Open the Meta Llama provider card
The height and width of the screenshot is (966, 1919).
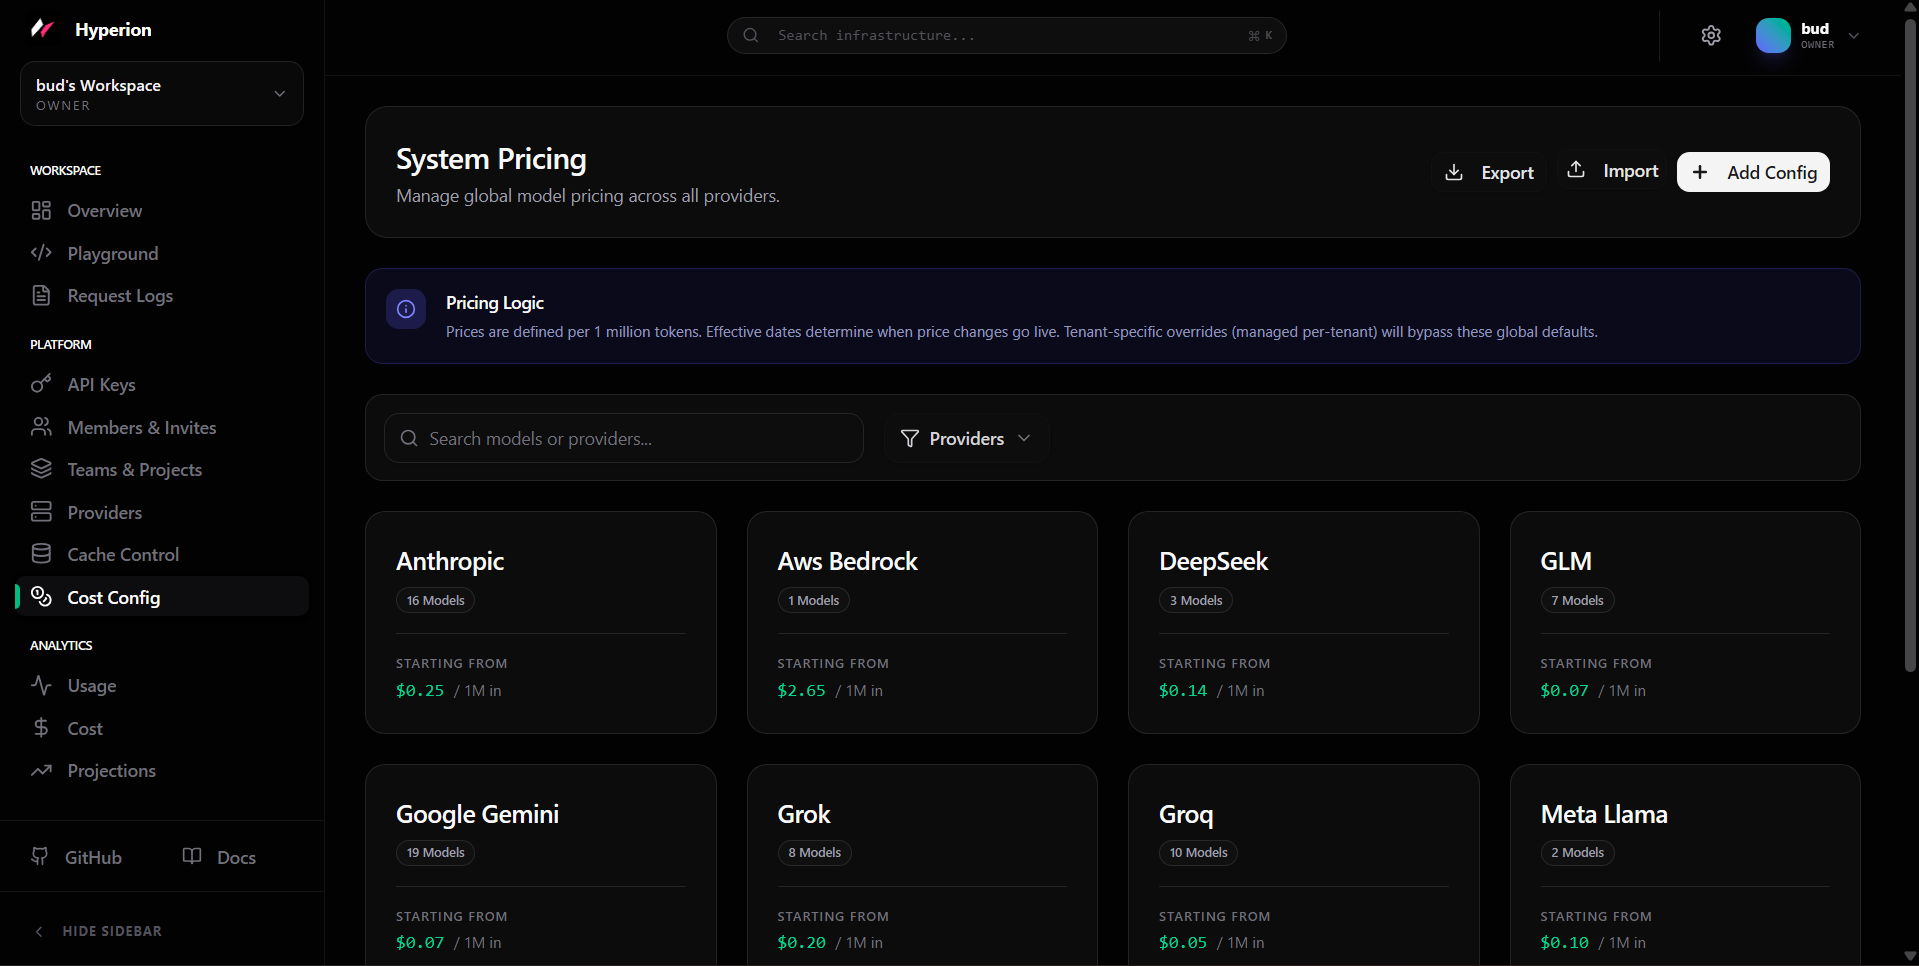tap(1685, 866)
